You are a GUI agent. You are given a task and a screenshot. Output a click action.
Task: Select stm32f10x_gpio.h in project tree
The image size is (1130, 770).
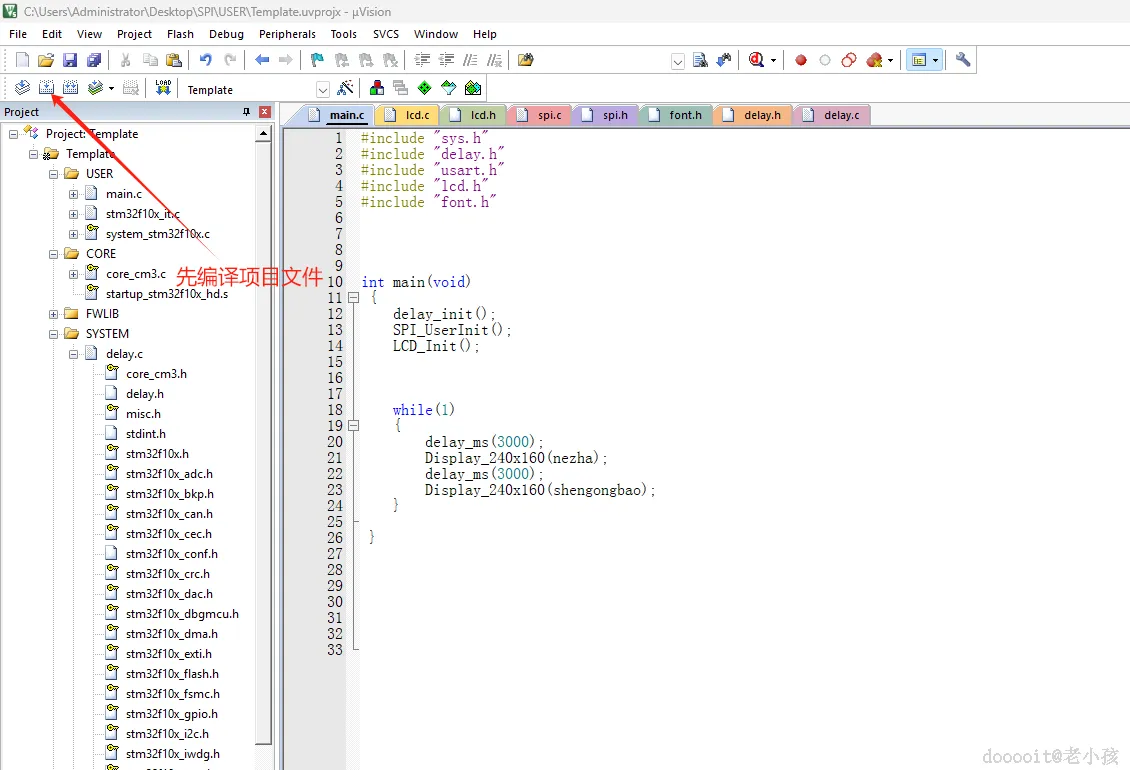coord(171,714)
